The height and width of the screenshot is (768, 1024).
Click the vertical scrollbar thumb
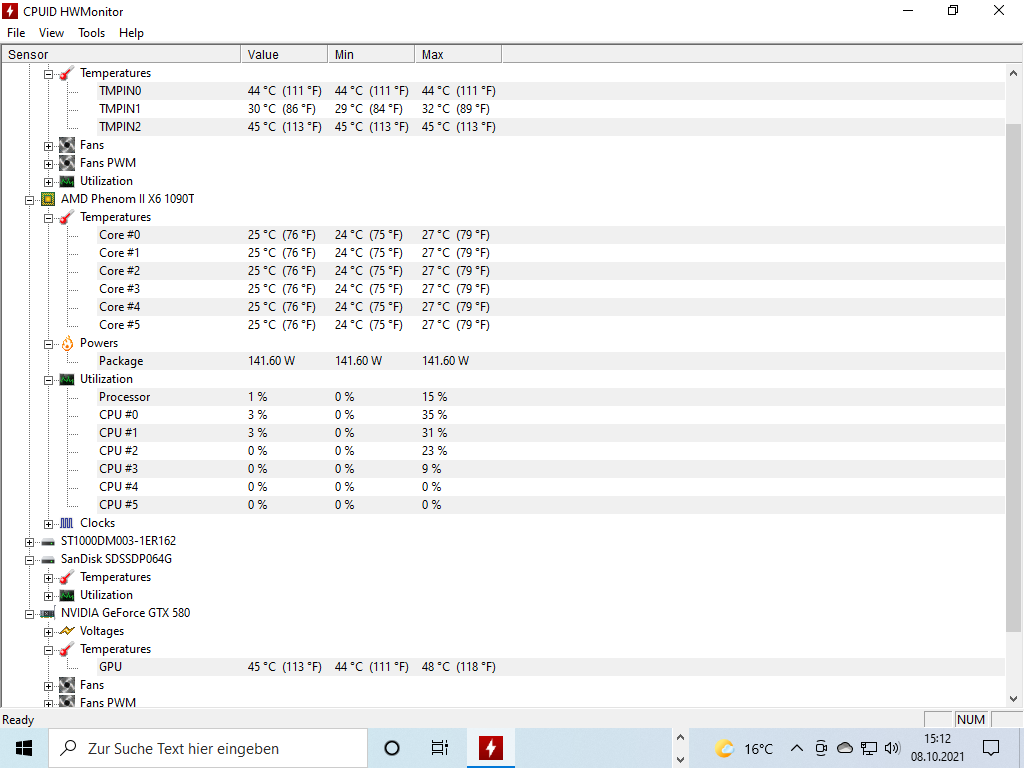1013,377
